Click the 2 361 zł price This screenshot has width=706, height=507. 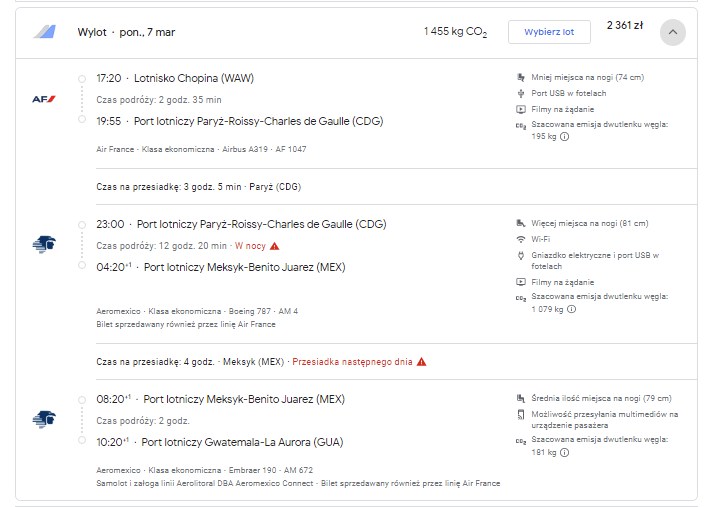click(x=625, y=25)
